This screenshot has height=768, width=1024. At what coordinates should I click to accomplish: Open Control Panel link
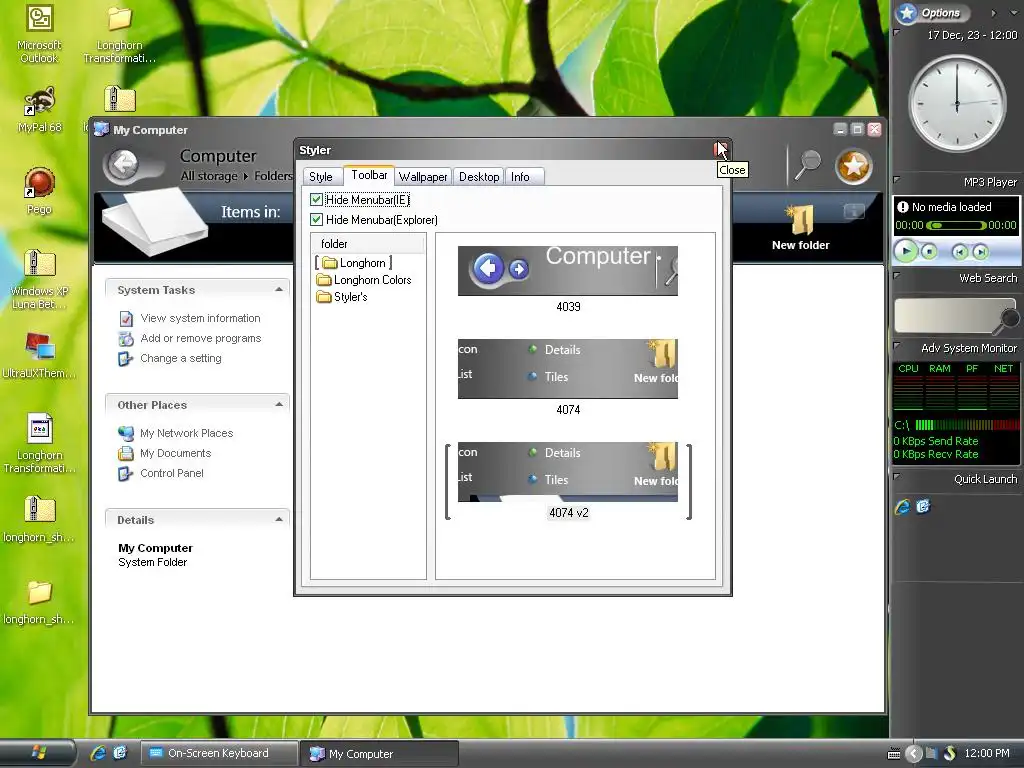(x=172, y=473)
